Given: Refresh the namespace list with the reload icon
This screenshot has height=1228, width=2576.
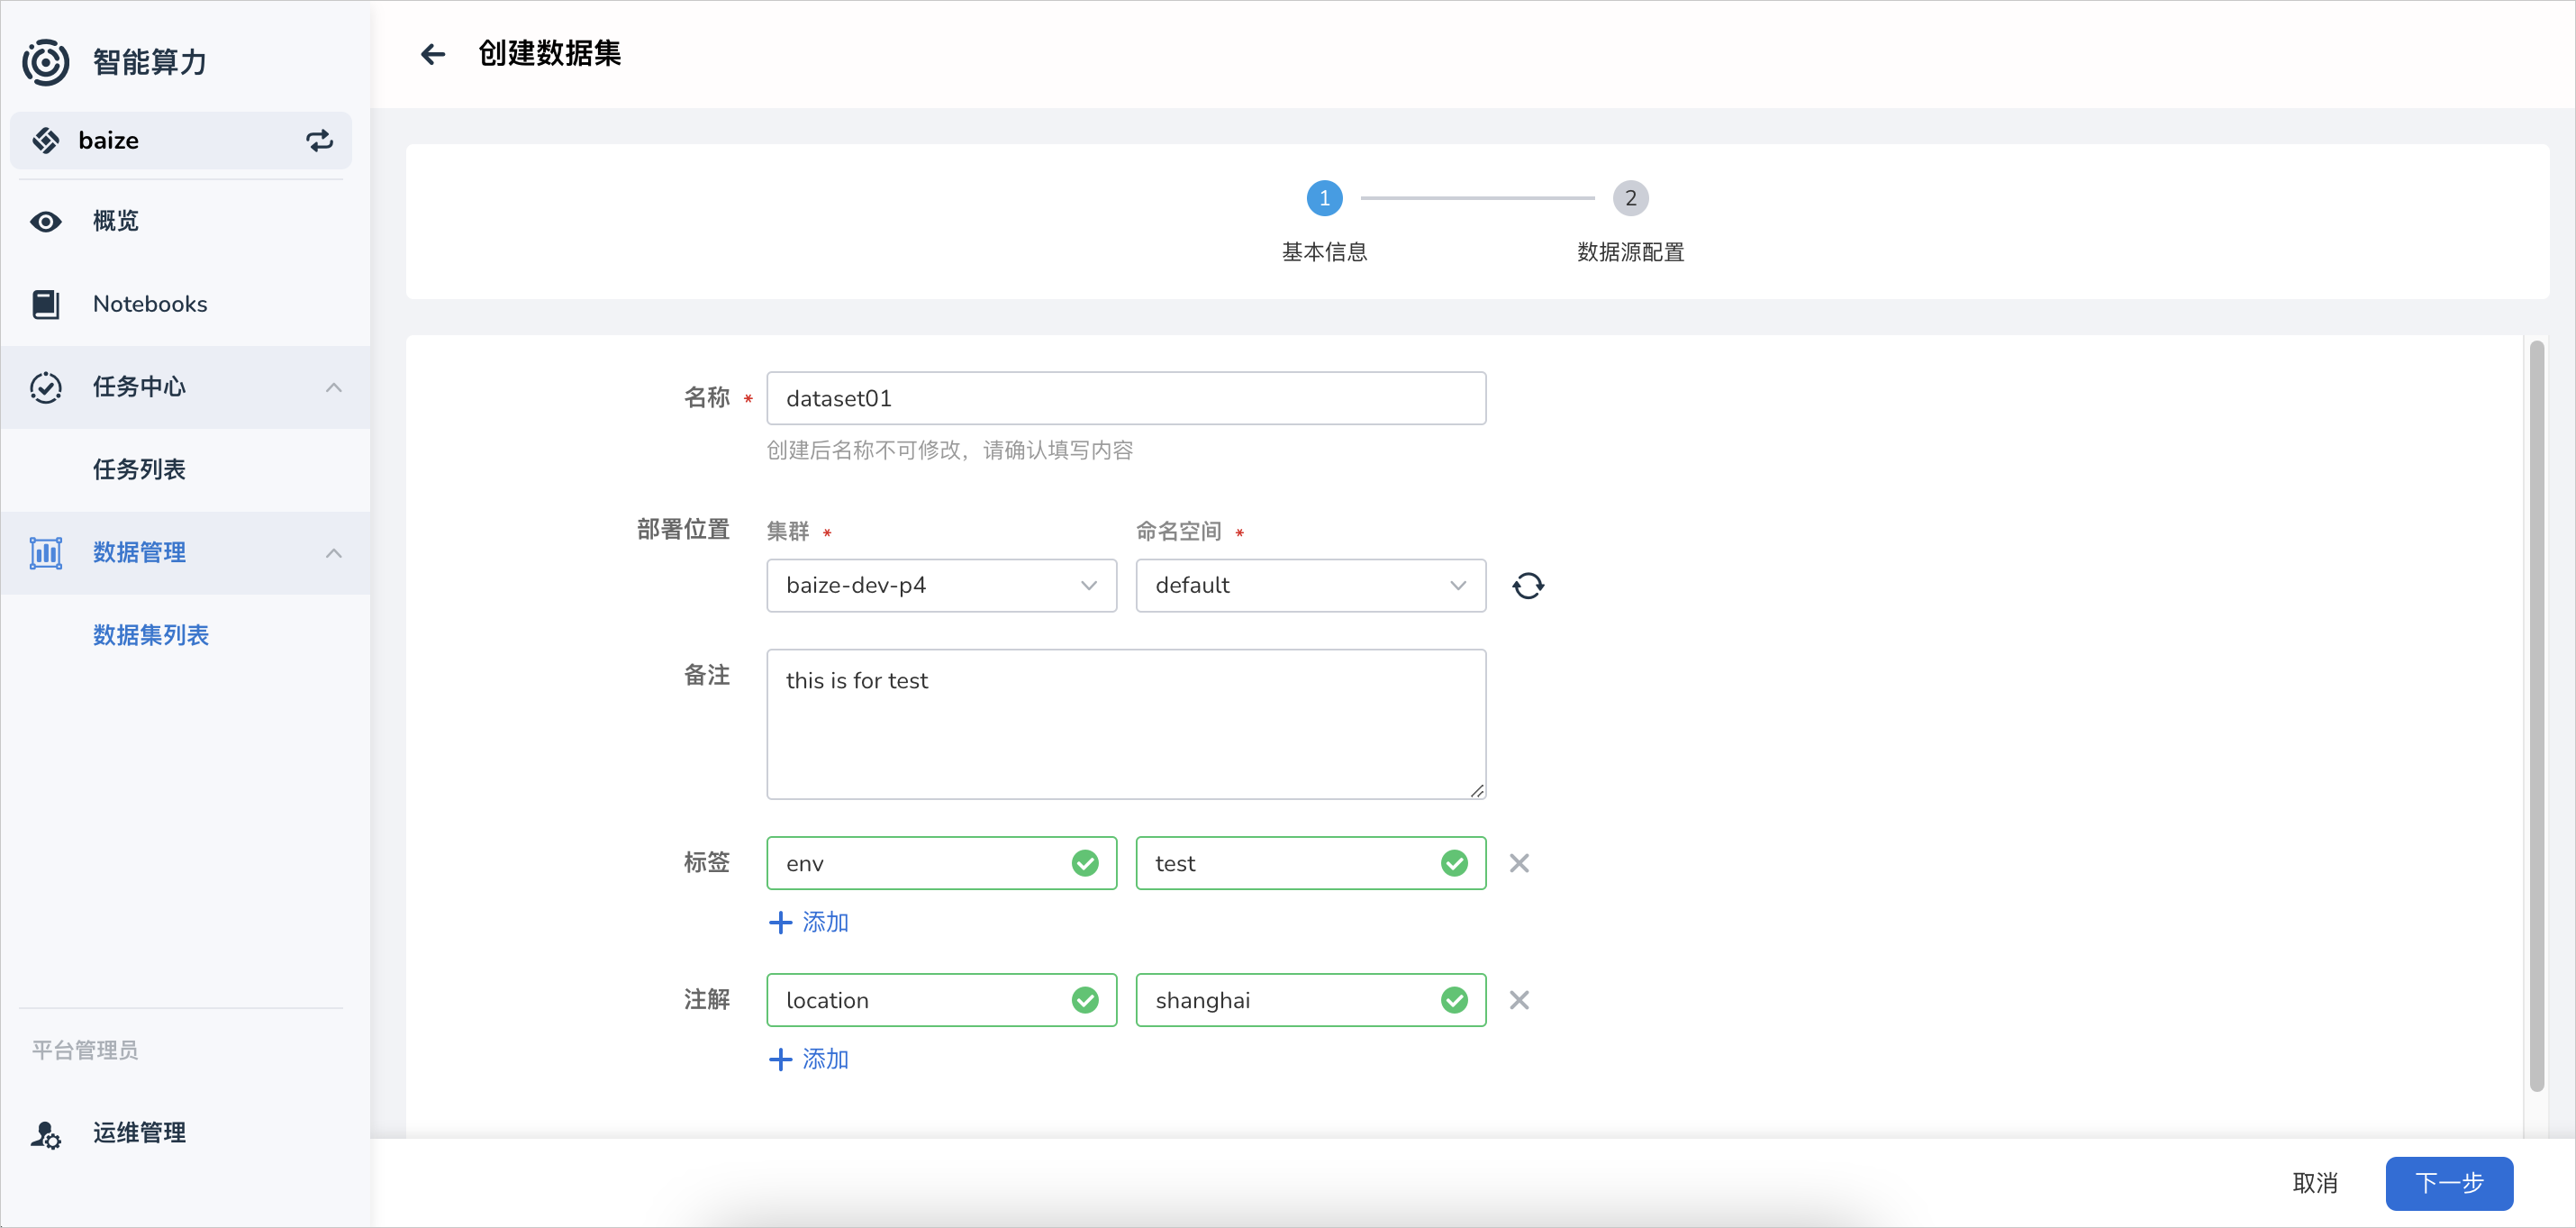Looking at the screenshot, I should [1527, 585].
